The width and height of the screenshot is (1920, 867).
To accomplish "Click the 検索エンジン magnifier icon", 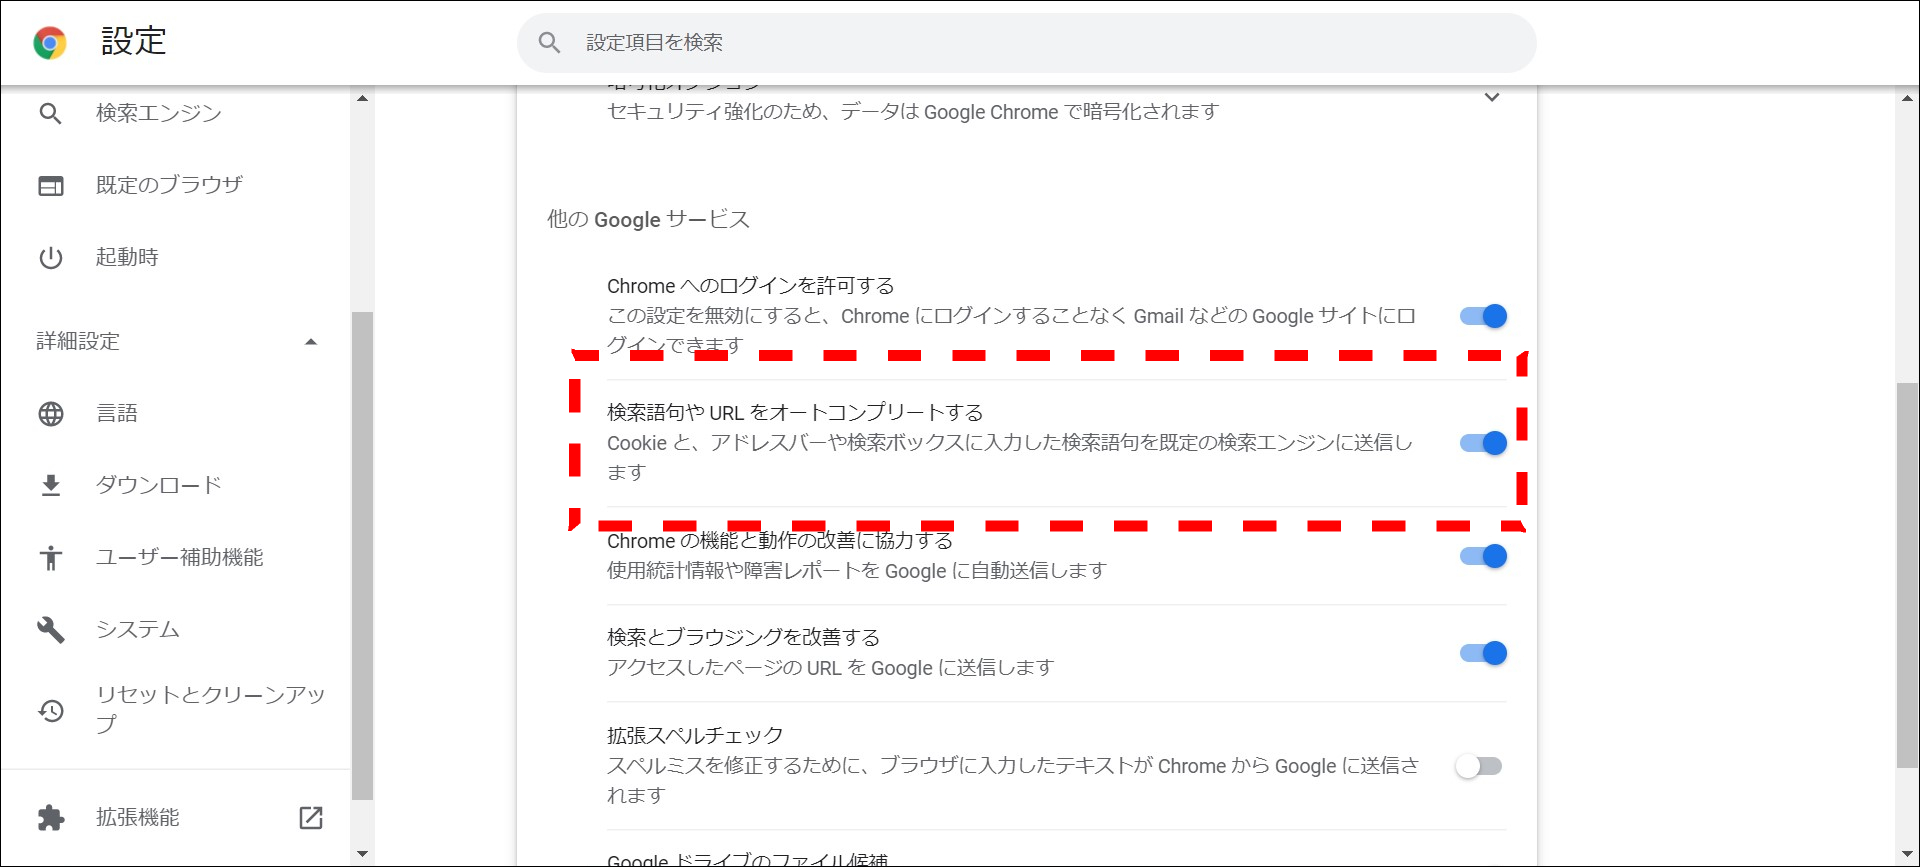I will click(x=50, y=113).
